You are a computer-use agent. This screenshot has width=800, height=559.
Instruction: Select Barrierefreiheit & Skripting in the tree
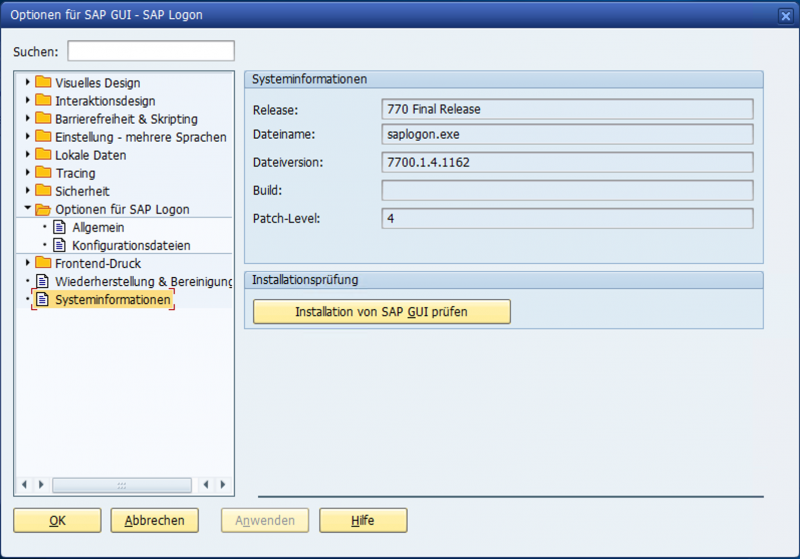coord(126,119)
